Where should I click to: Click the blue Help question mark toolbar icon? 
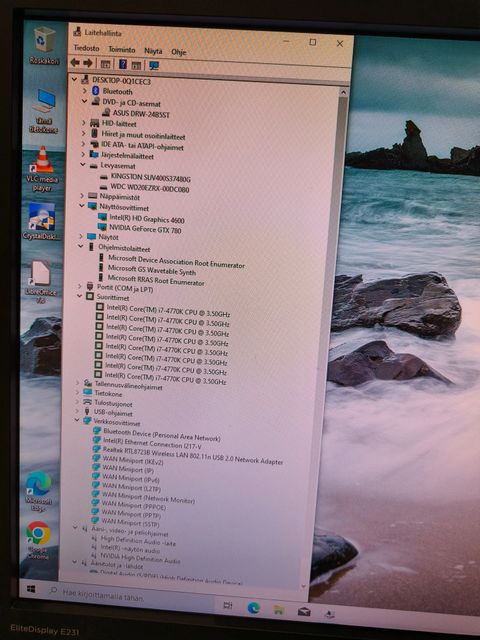122,64
